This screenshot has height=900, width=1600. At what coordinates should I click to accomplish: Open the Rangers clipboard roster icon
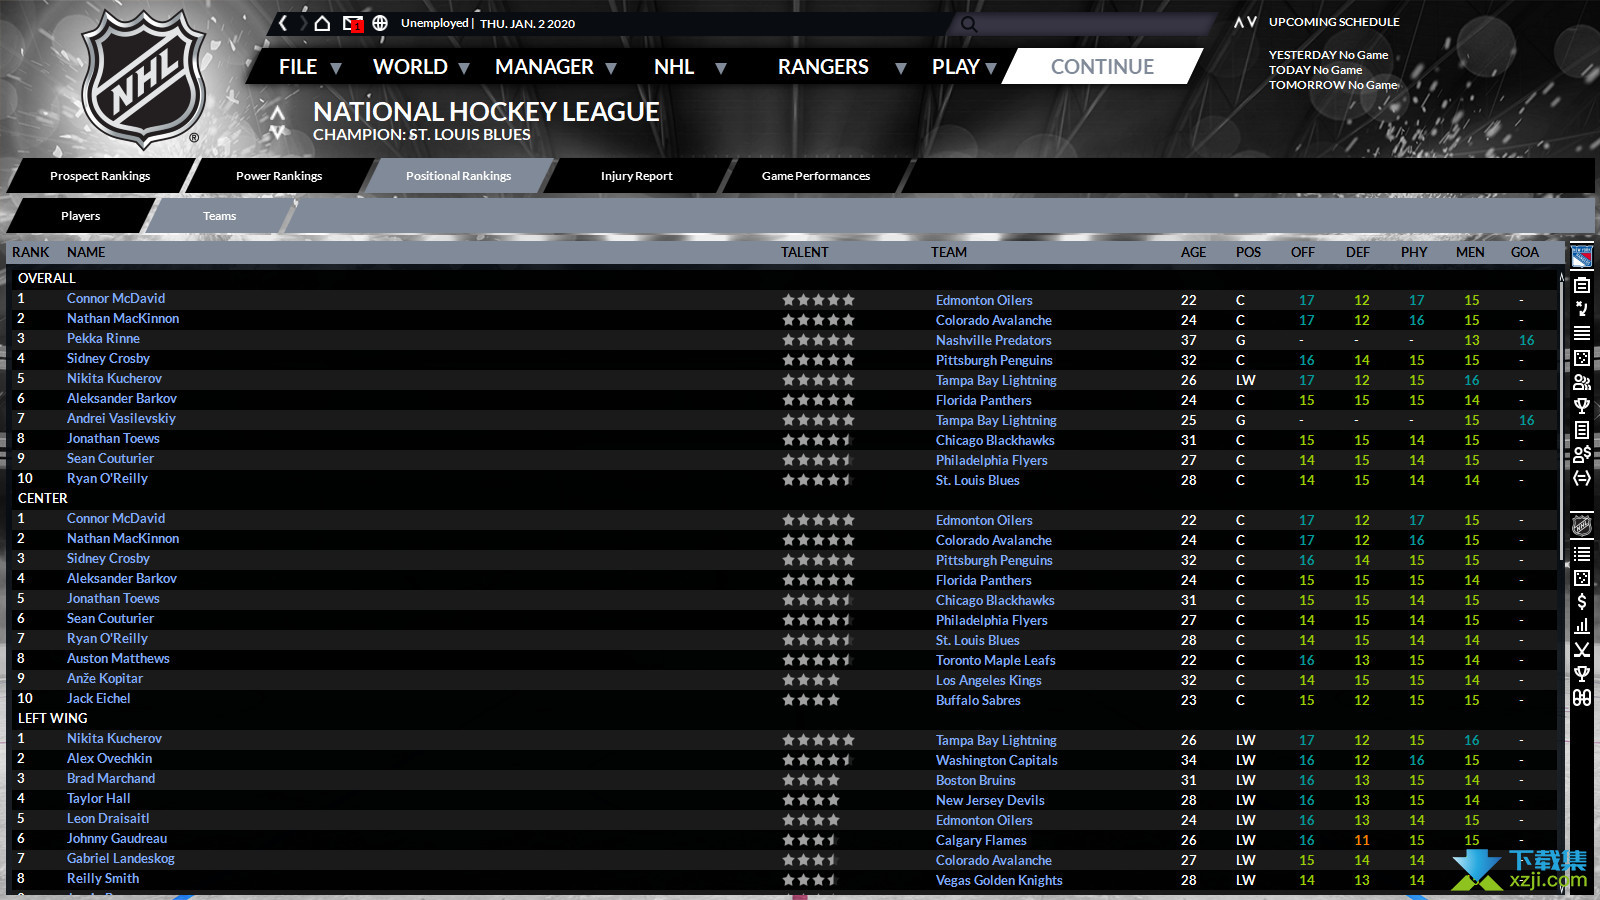click(1582, 285)
